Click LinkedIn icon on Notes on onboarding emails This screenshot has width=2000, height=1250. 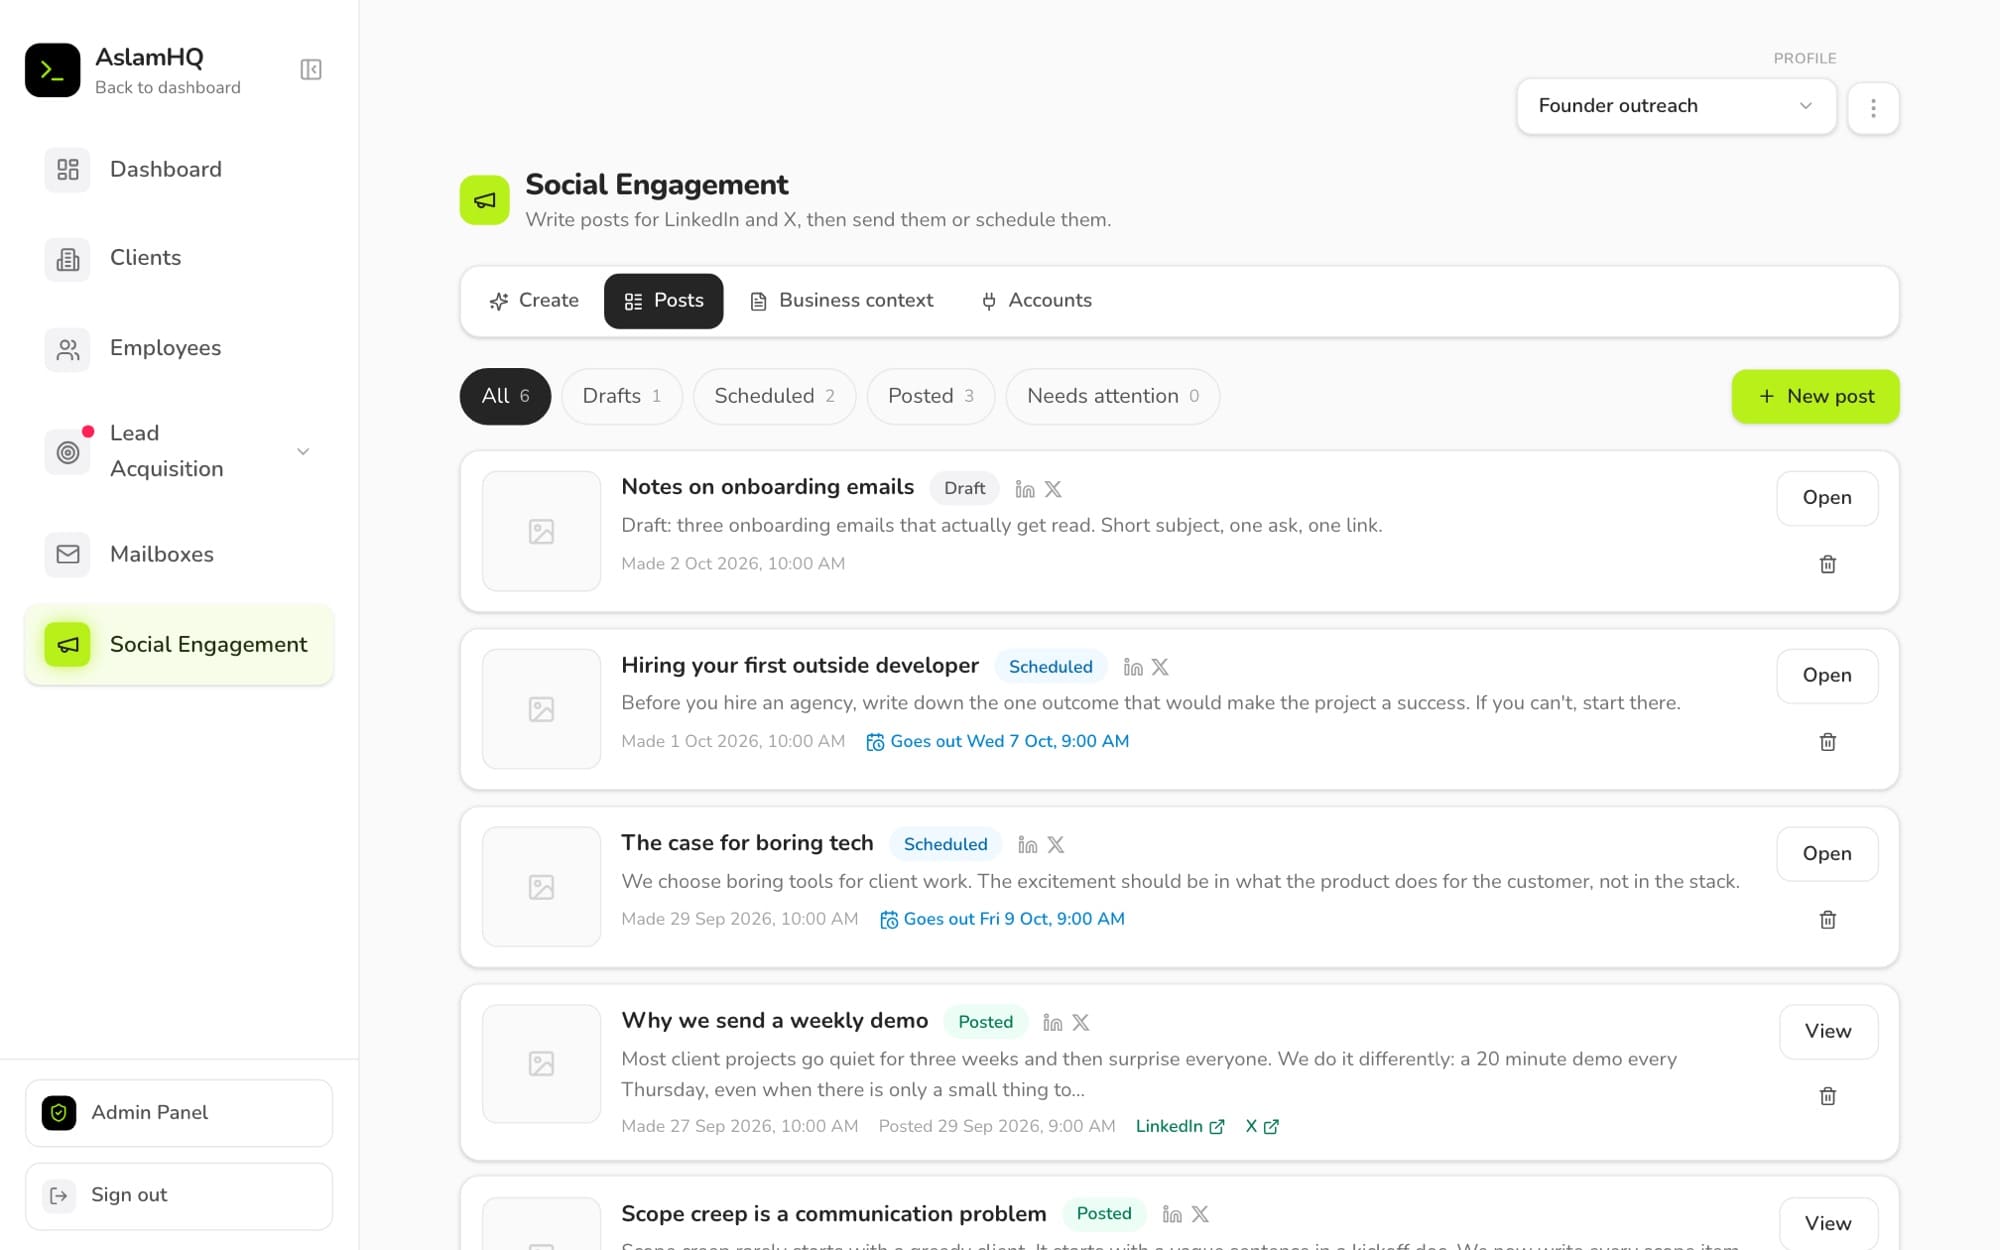[1025, 489]
